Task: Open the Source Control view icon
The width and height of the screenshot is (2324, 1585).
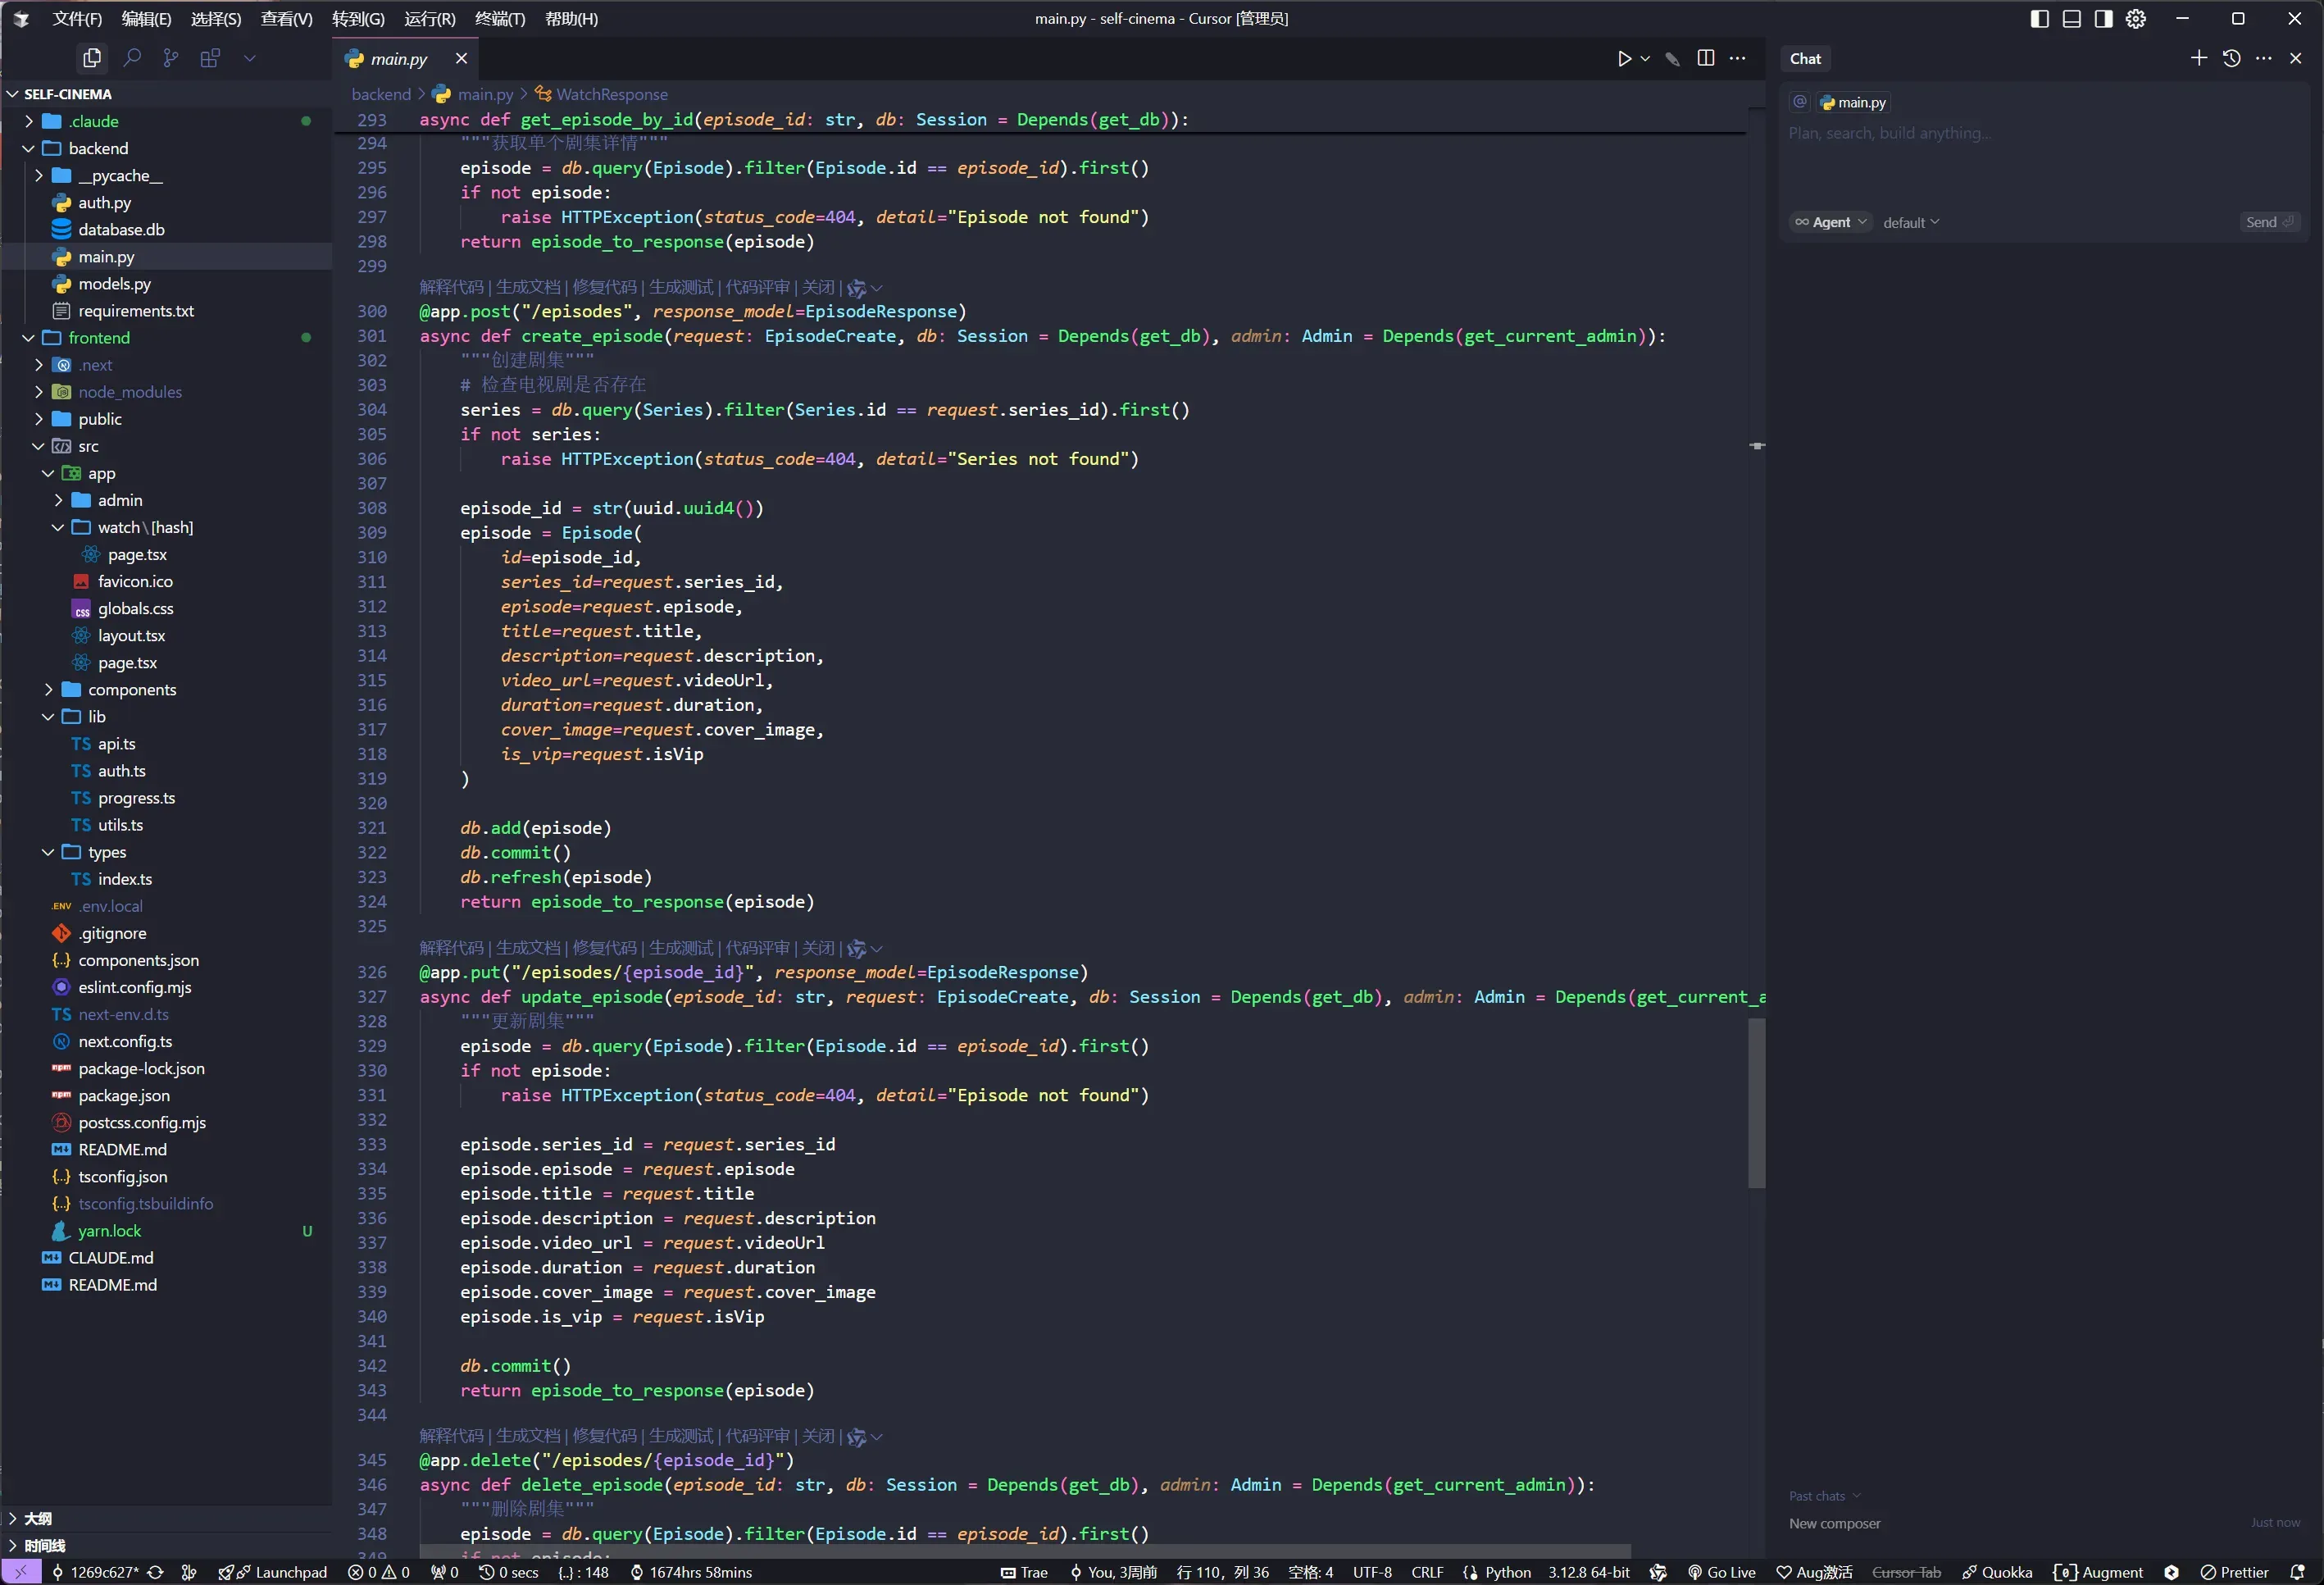Action: (171, 58)
